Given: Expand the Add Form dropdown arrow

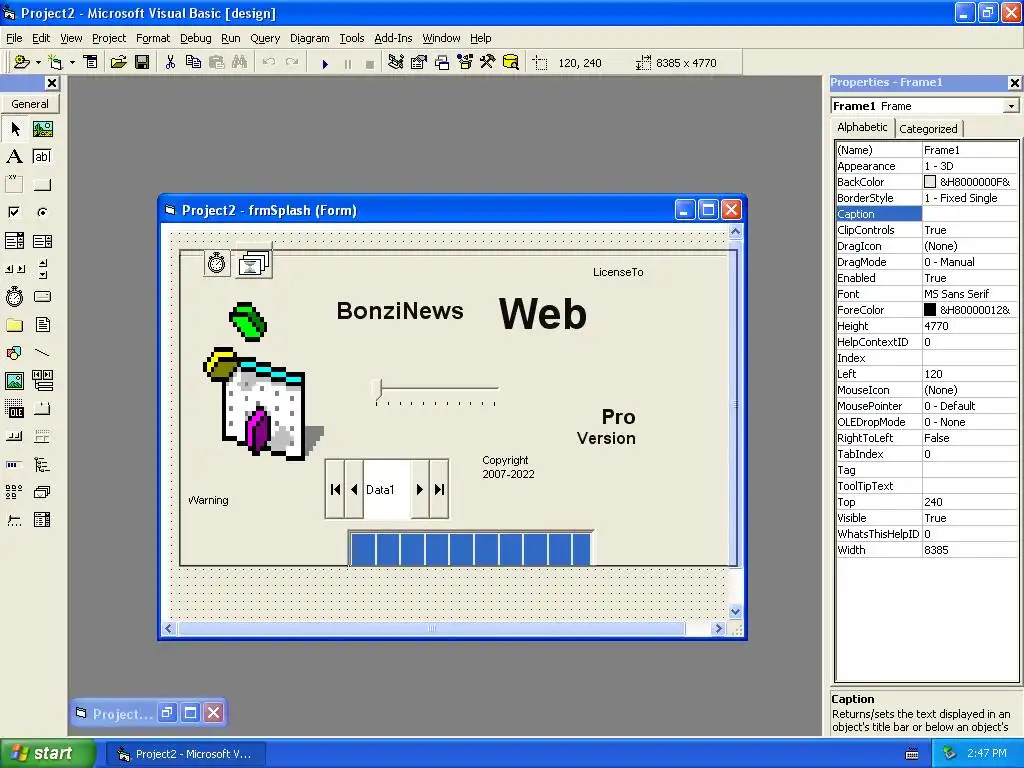Looking at the screenshot, I should click(x=72, y=63).
